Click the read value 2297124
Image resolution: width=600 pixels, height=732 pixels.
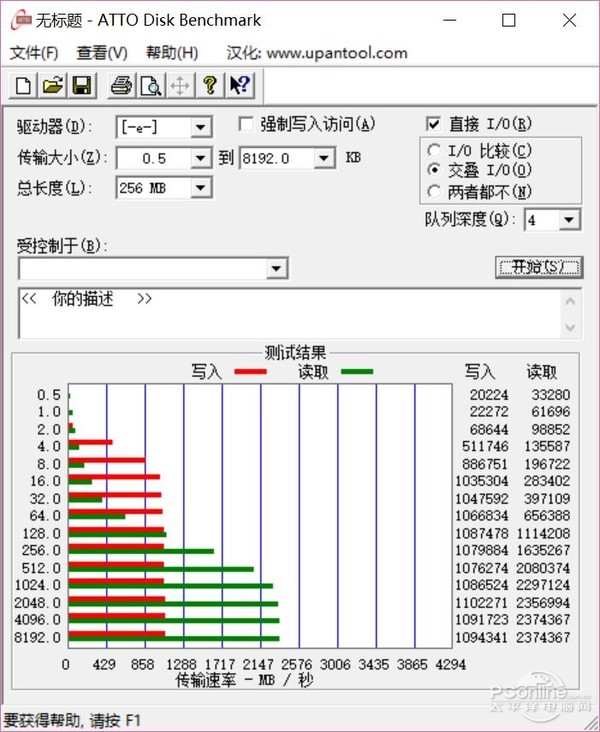pos(543,584)
